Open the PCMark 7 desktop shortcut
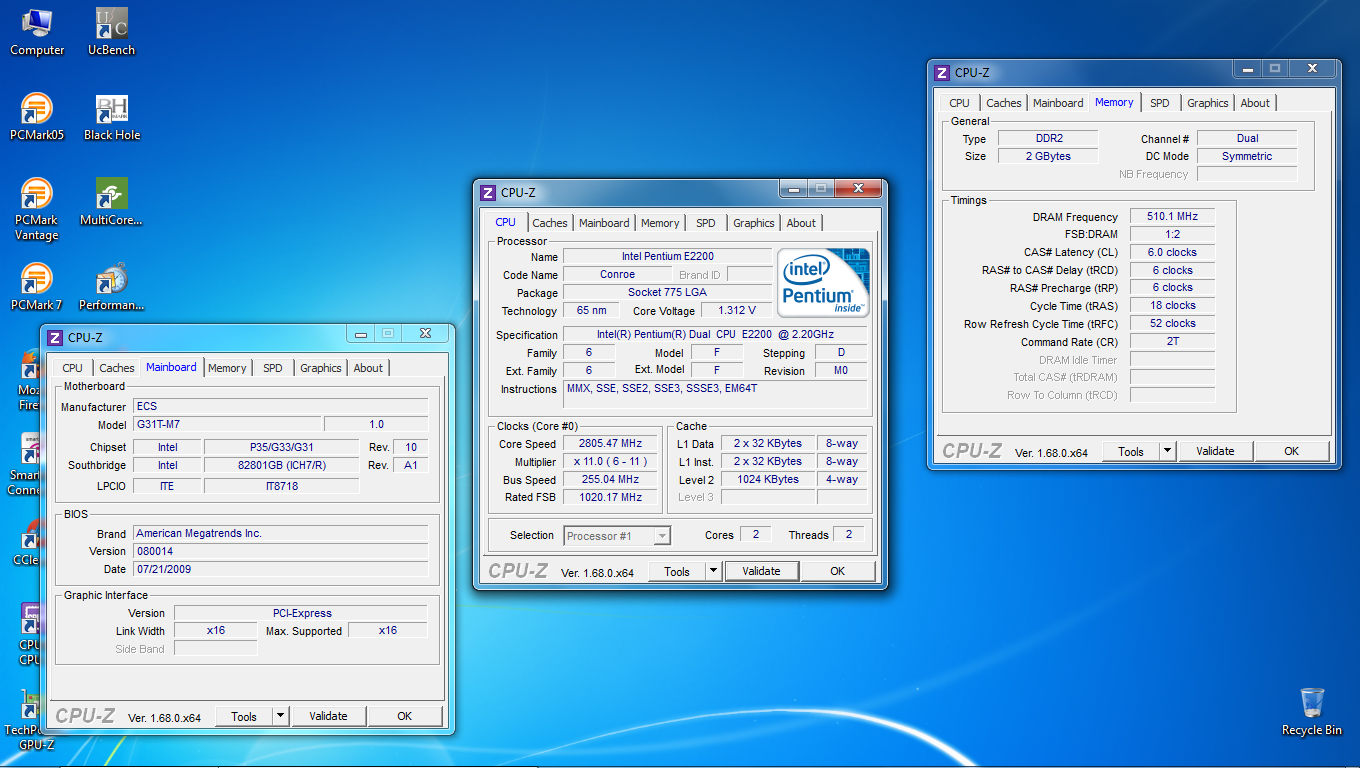Image resolution: width=1360 pixels, height=768 pixels. 37,287
